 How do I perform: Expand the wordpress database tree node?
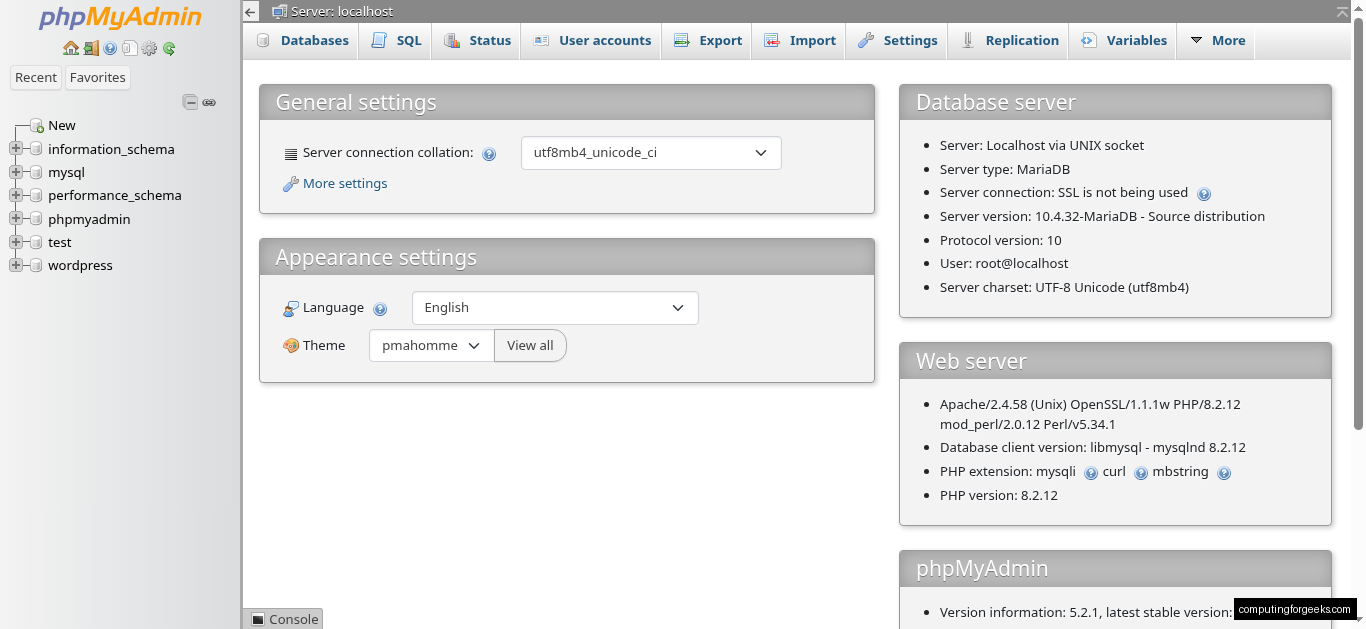(16, 265)
